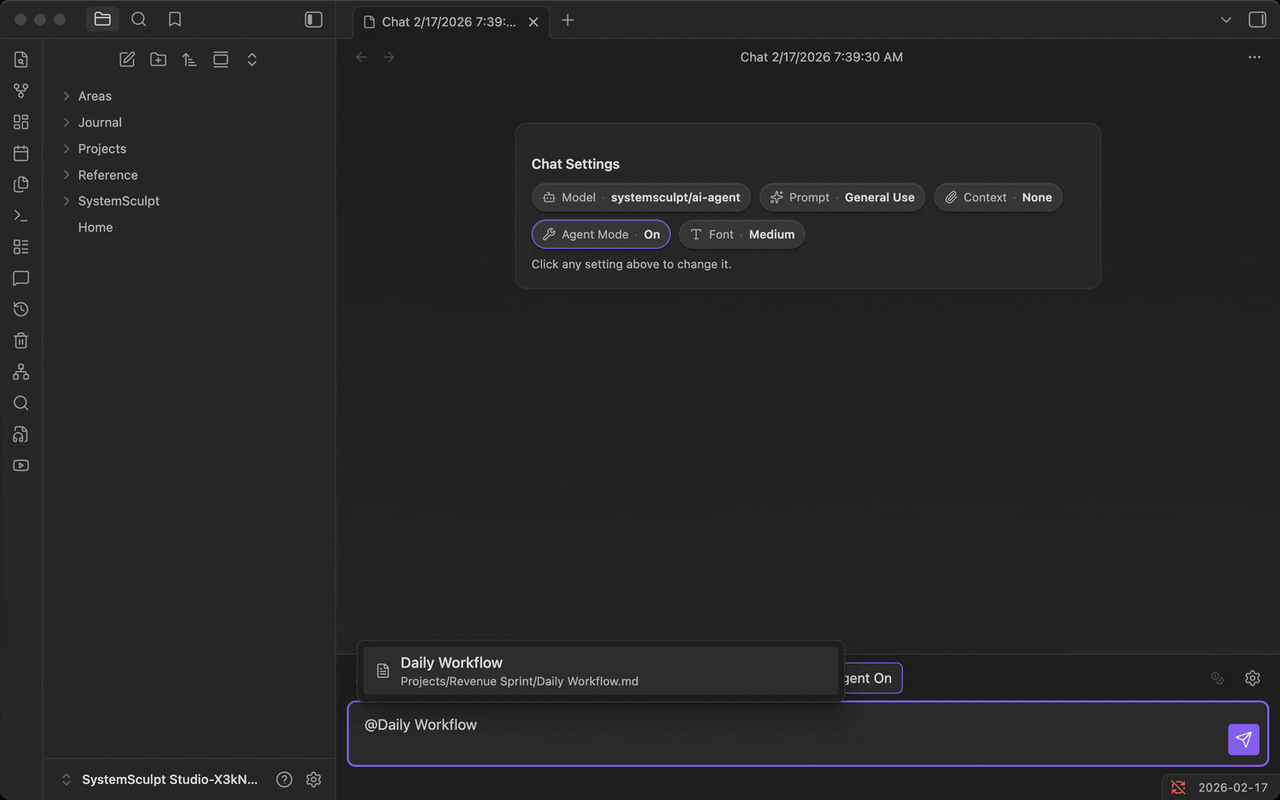This screenshot has width=1280, height=800.
Task: Create a new note with the pencil icon
Action: 126,59
